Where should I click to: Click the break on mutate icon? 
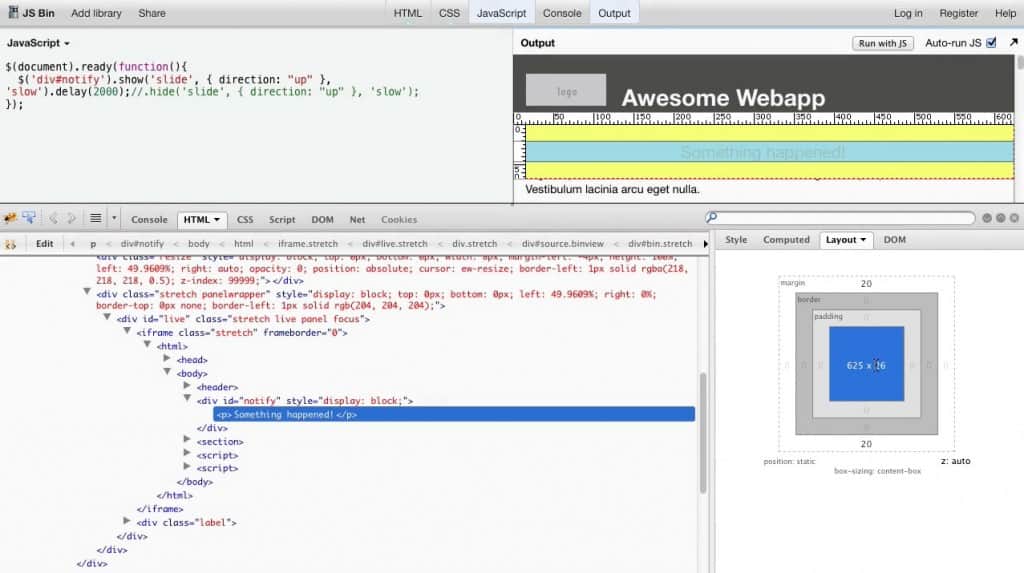[10, 244]
